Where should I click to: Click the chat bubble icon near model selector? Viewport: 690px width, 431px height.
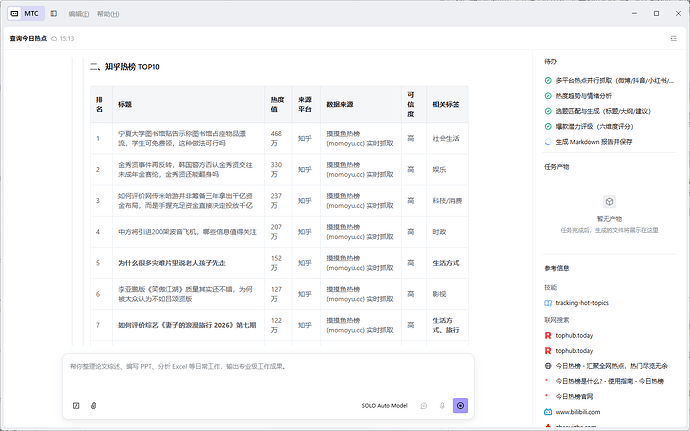[x=424, y=405]
